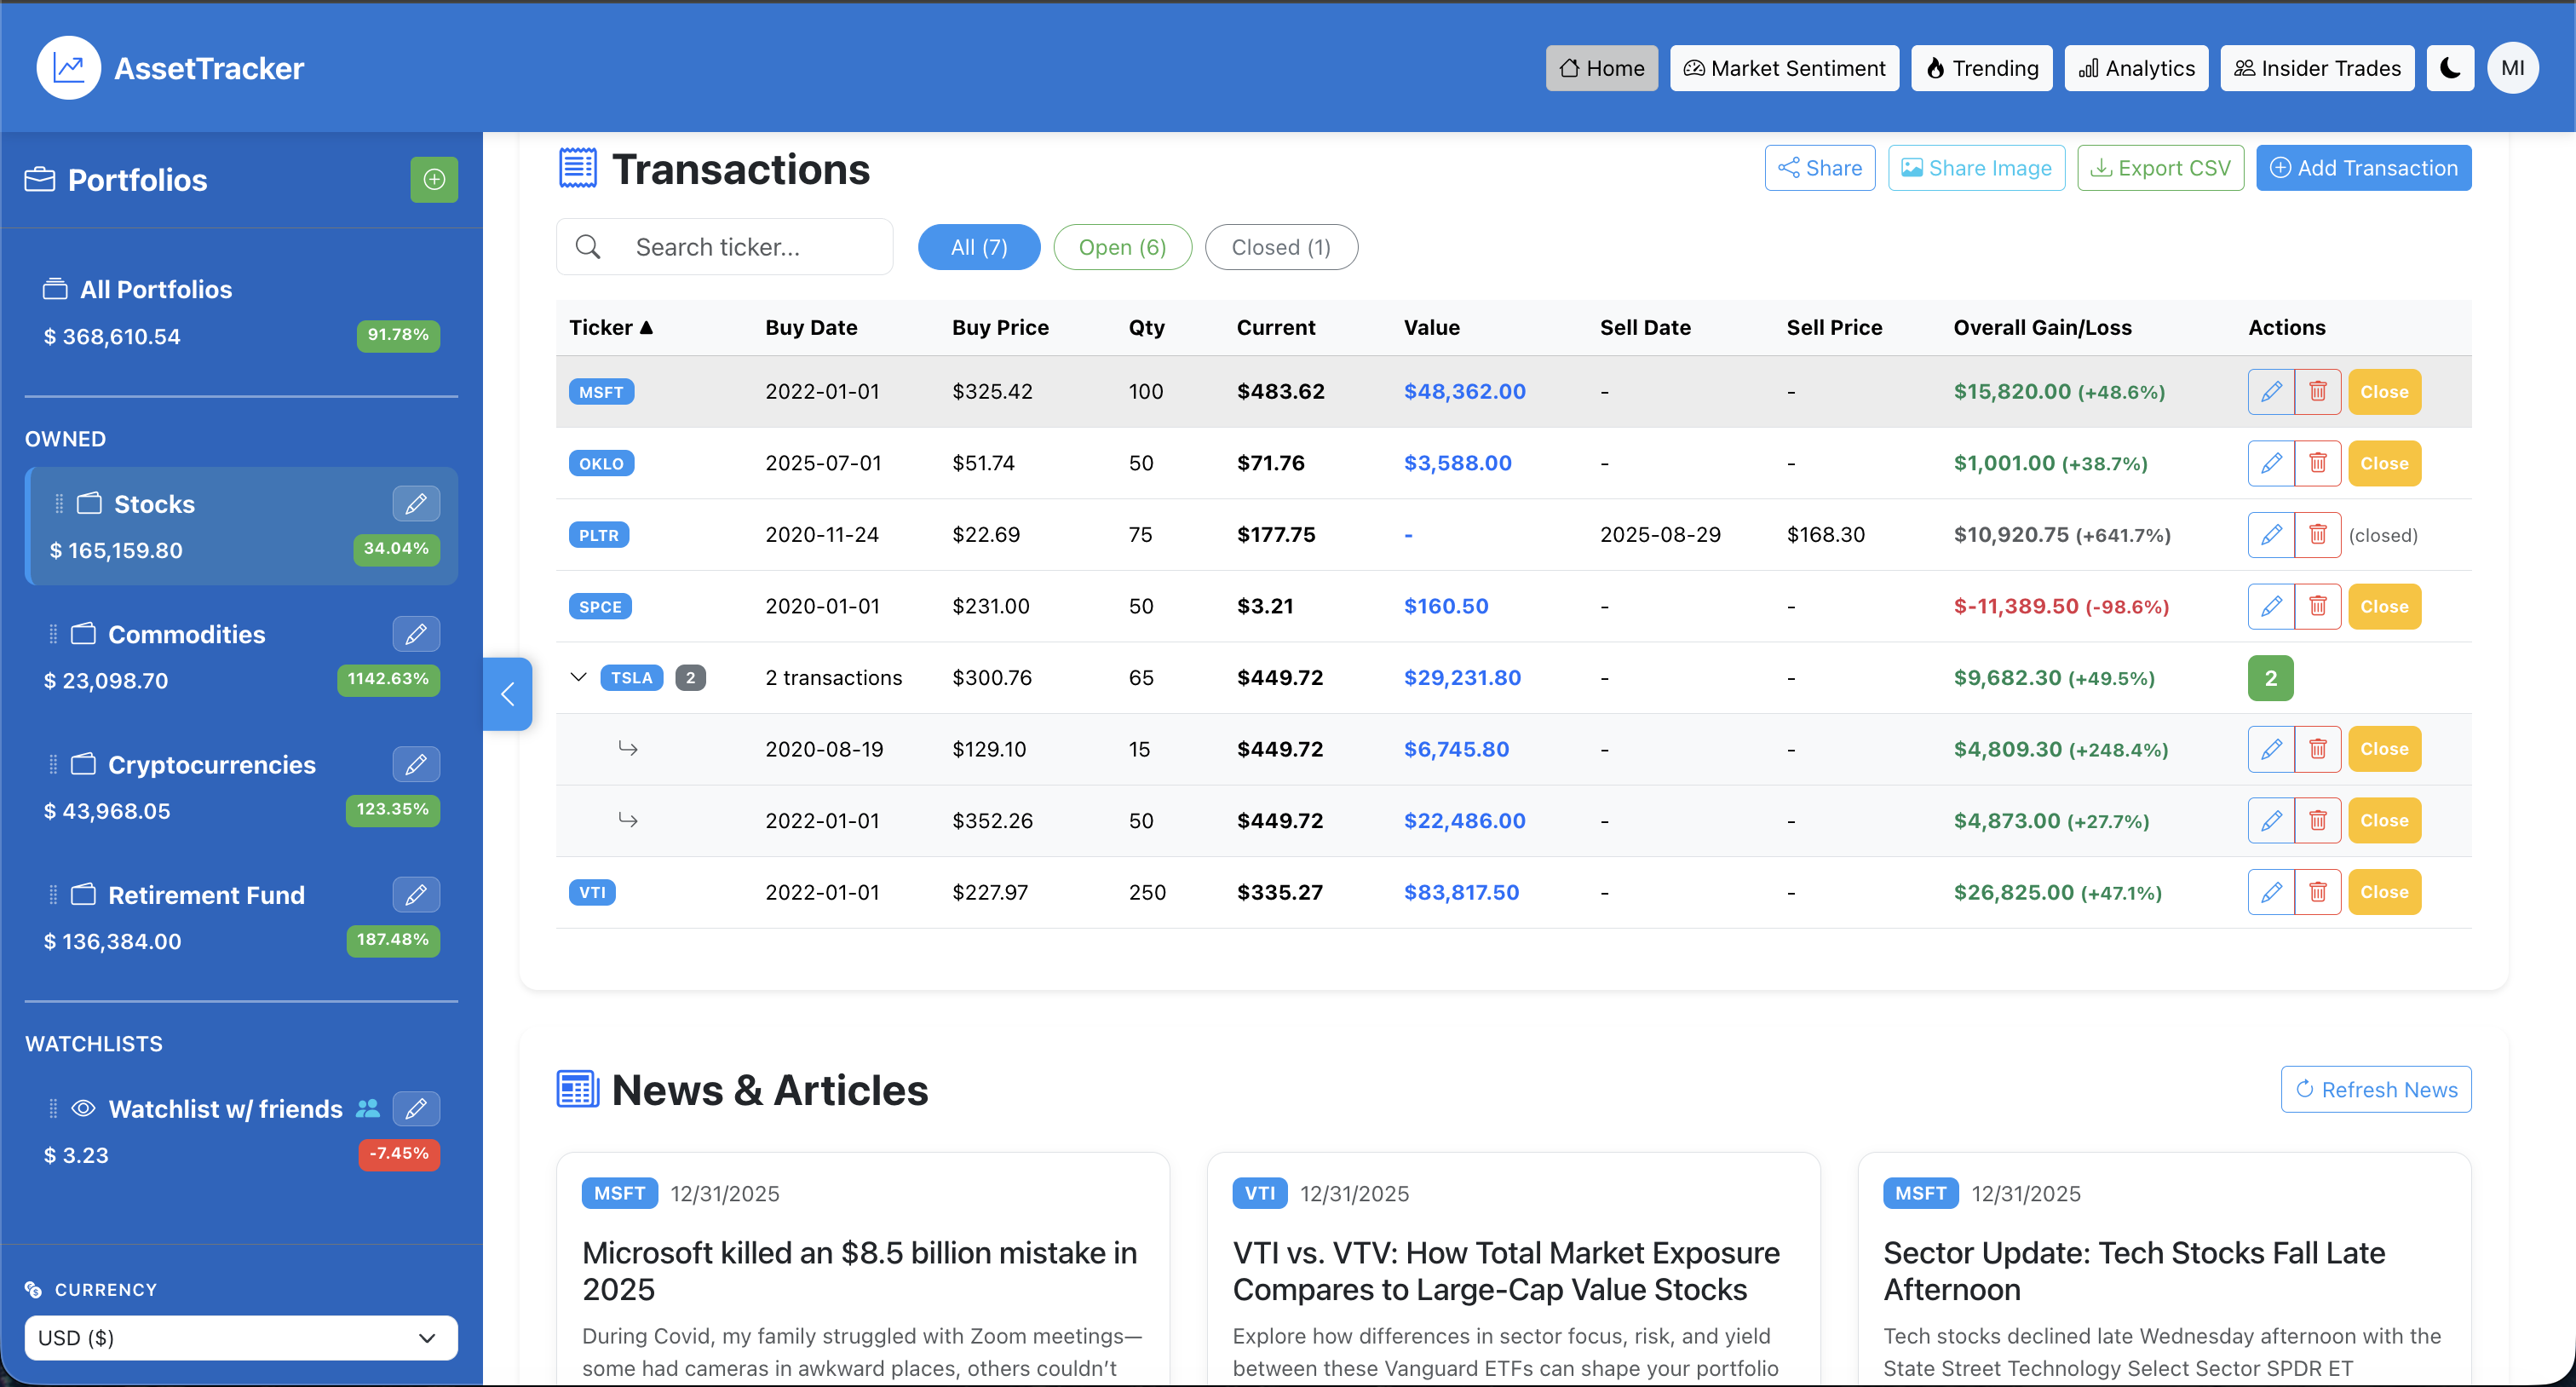Click the MI profile avatar
Image resolution: width=2576 pixels, height=1387 pixels.
tap(2513, 68)
